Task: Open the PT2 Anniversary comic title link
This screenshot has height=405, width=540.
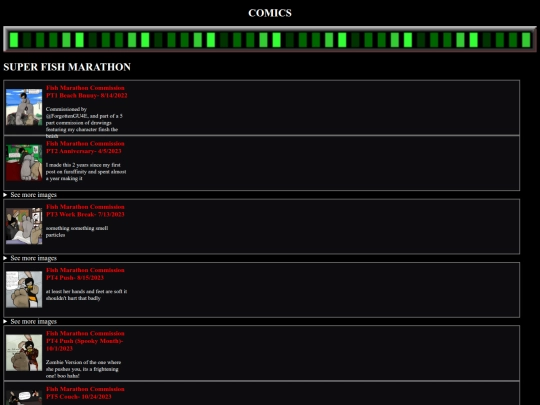Action: pos(85,147)
